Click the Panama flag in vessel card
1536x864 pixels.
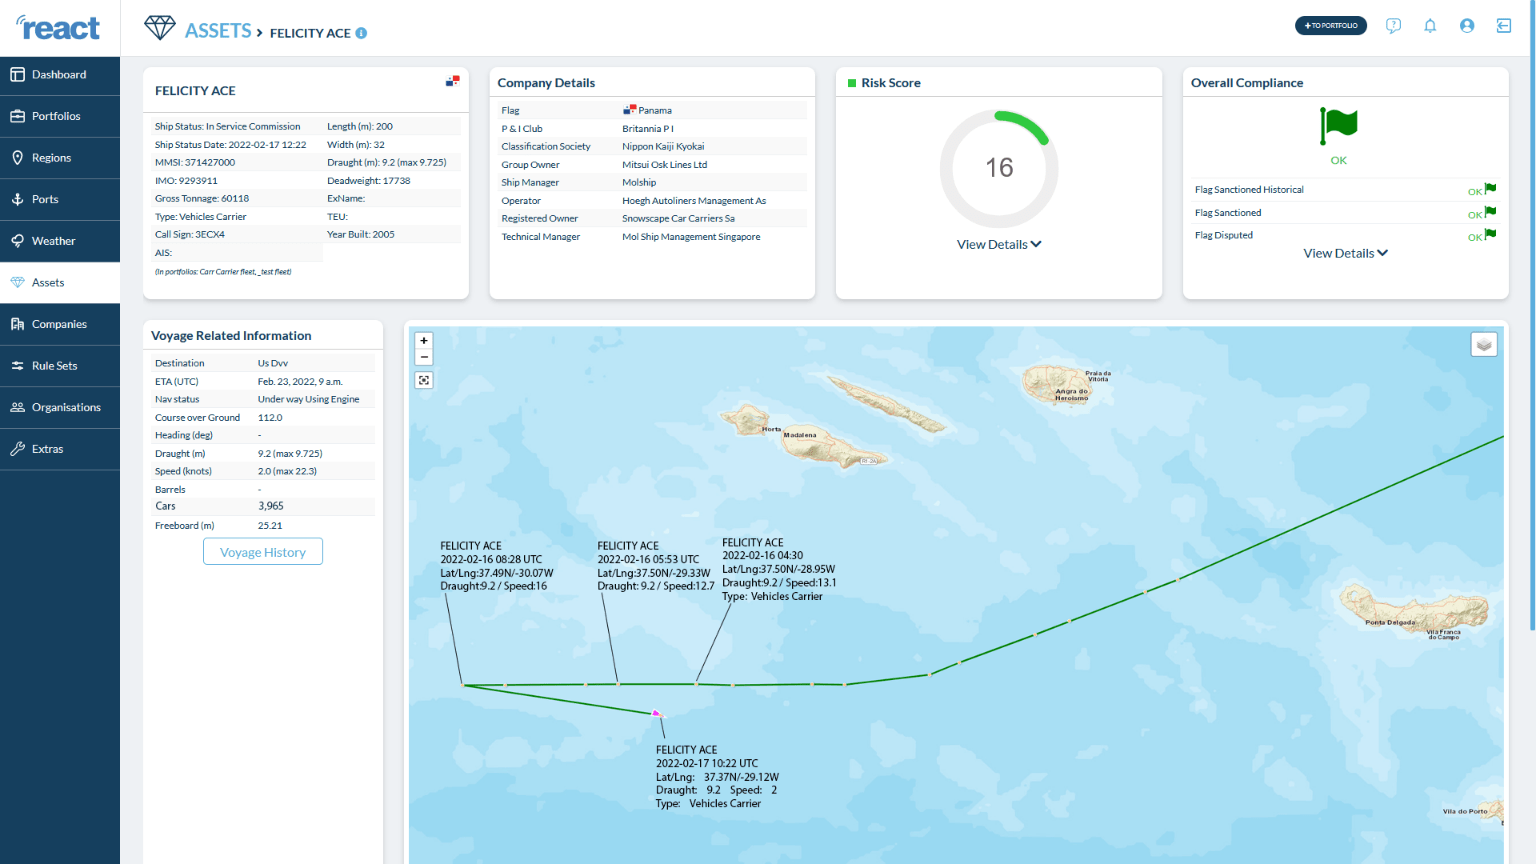[x=452, y=81]
